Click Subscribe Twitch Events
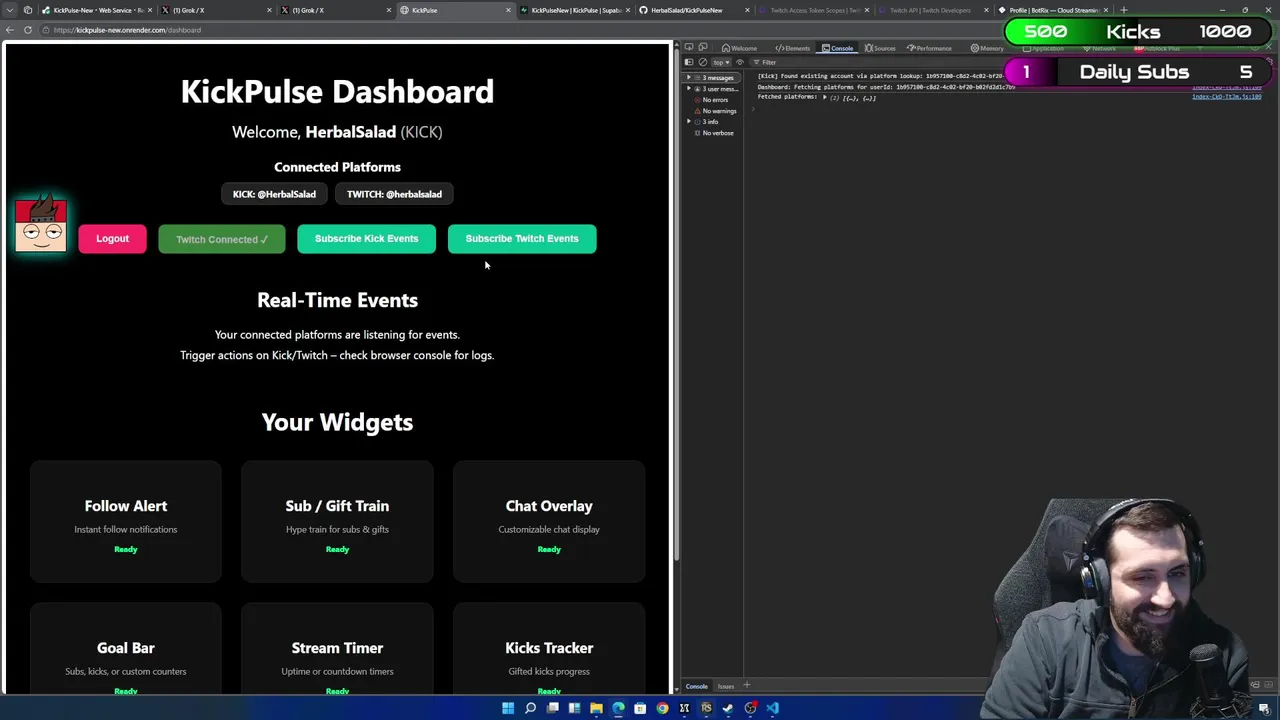The width and height of the screenshot is (1280, 720). pos(522,238)
